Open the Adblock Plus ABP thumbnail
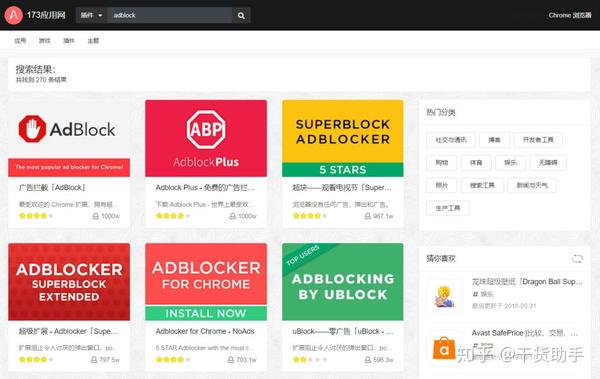 206,138
